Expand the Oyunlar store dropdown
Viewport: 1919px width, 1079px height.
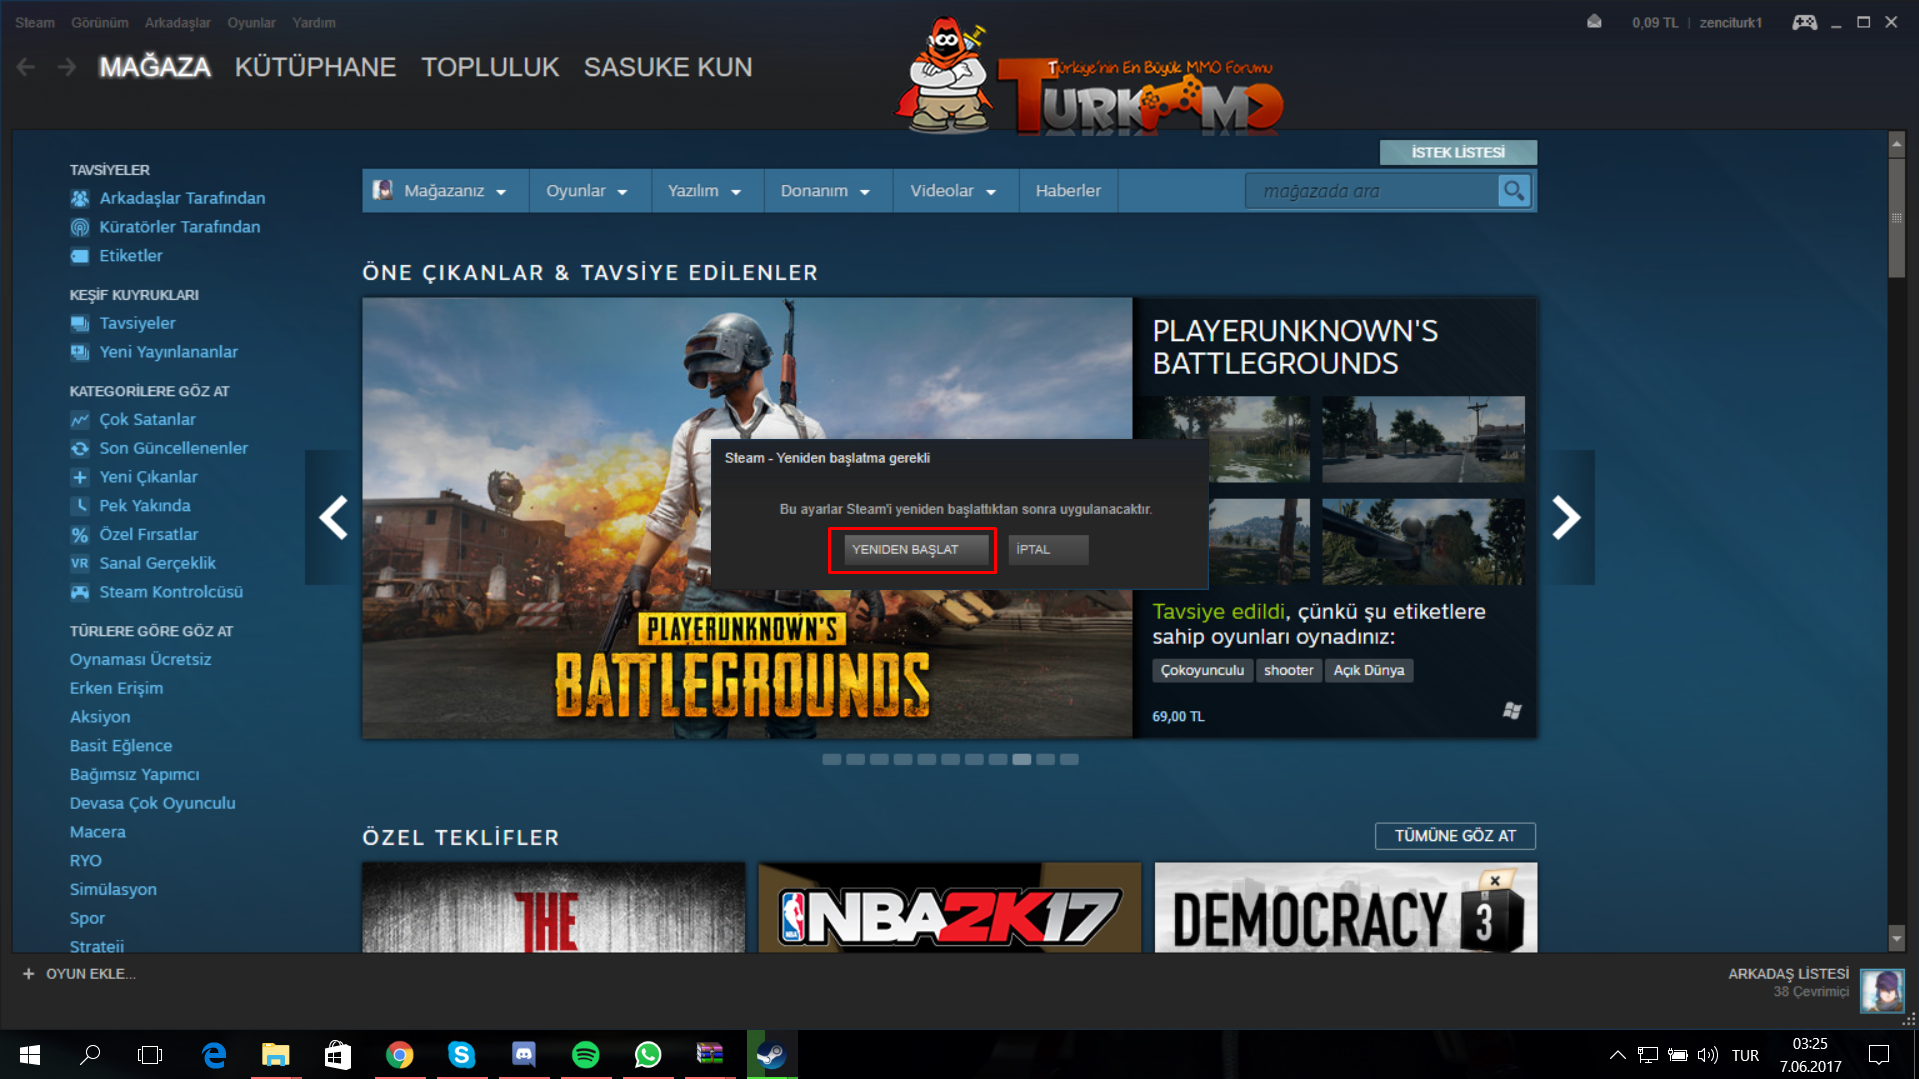click(x=587, y=190)
